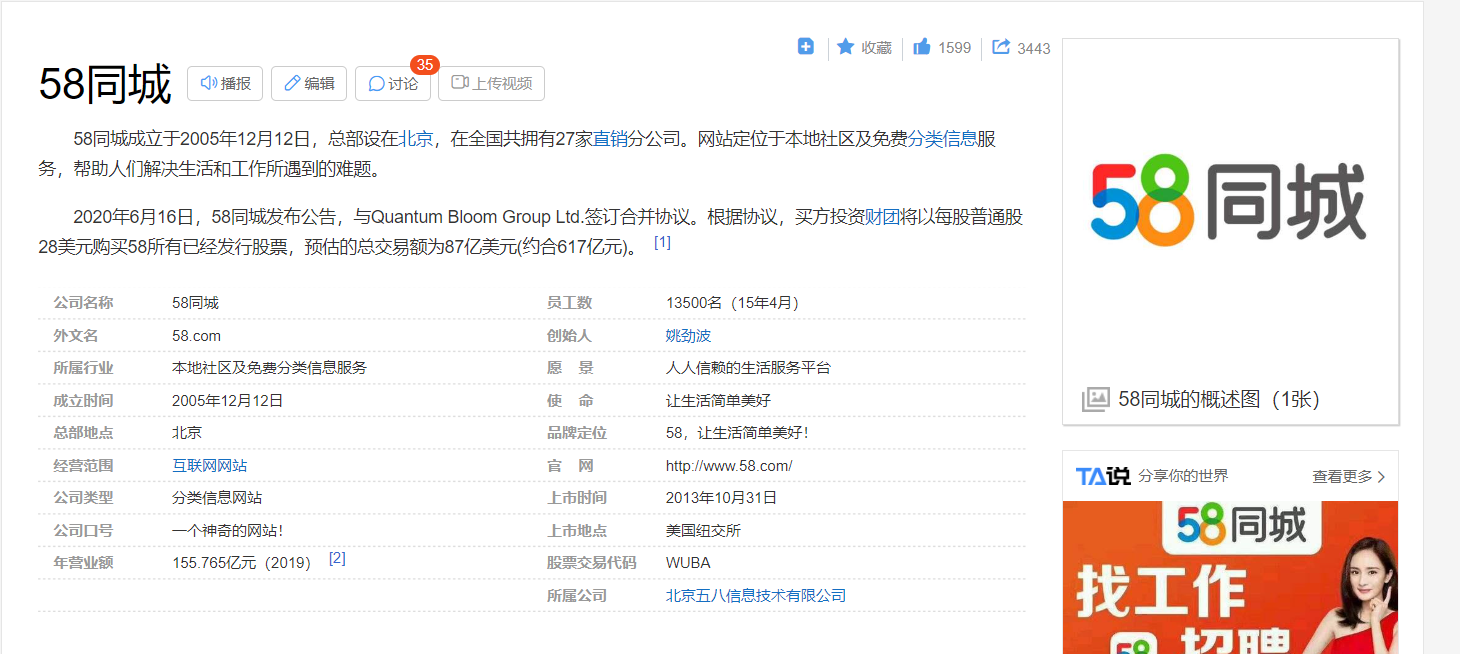The width and height of the screenshot is (1460, 654).
Task: Click the TA说 logo icon
Action: (1103, 476)
